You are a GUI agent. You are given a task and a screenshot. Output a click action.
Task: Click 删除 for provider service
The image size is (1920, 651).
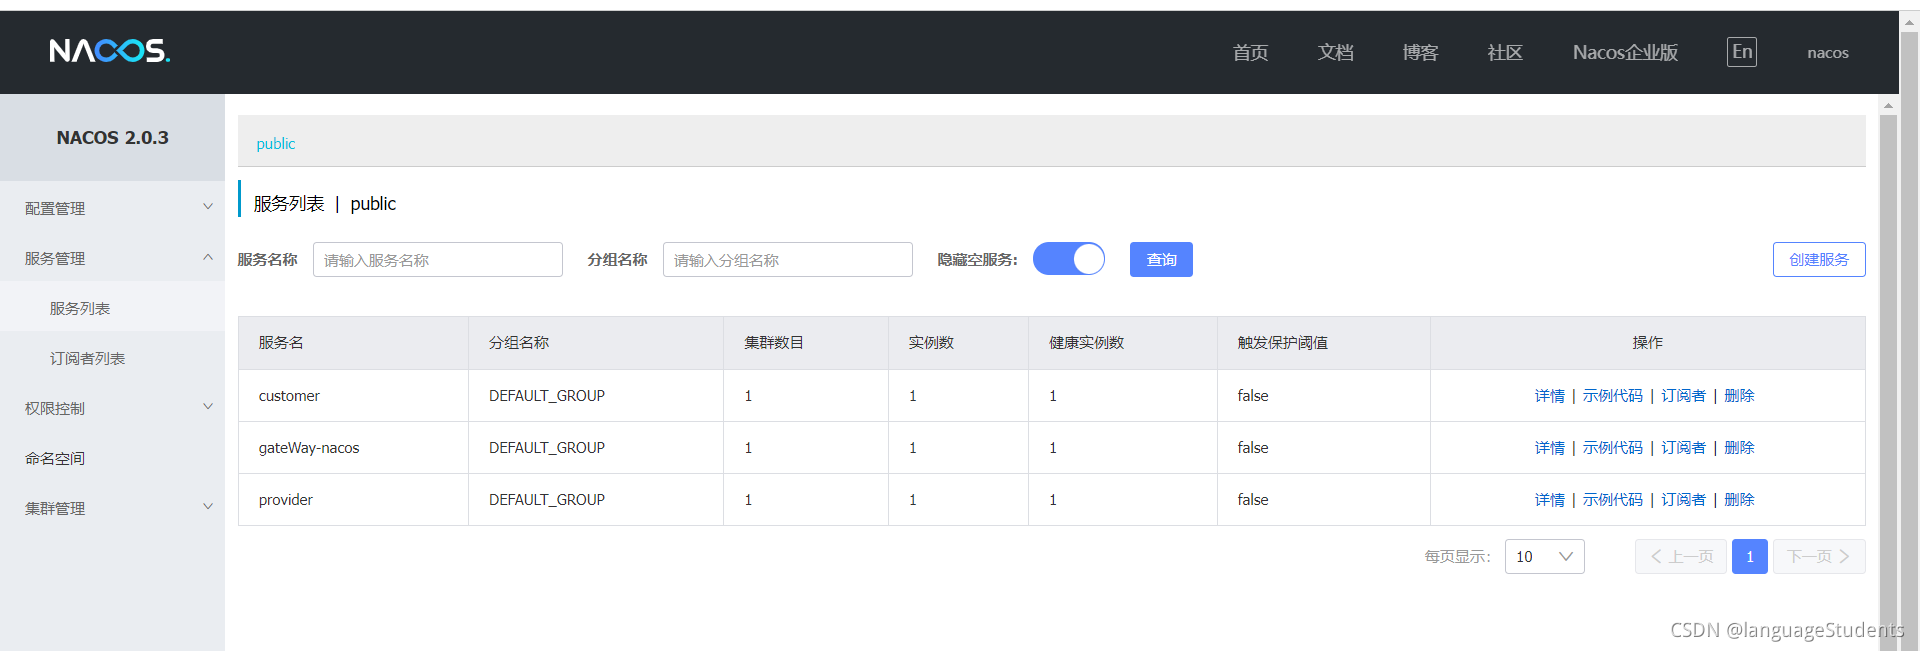1740,500
